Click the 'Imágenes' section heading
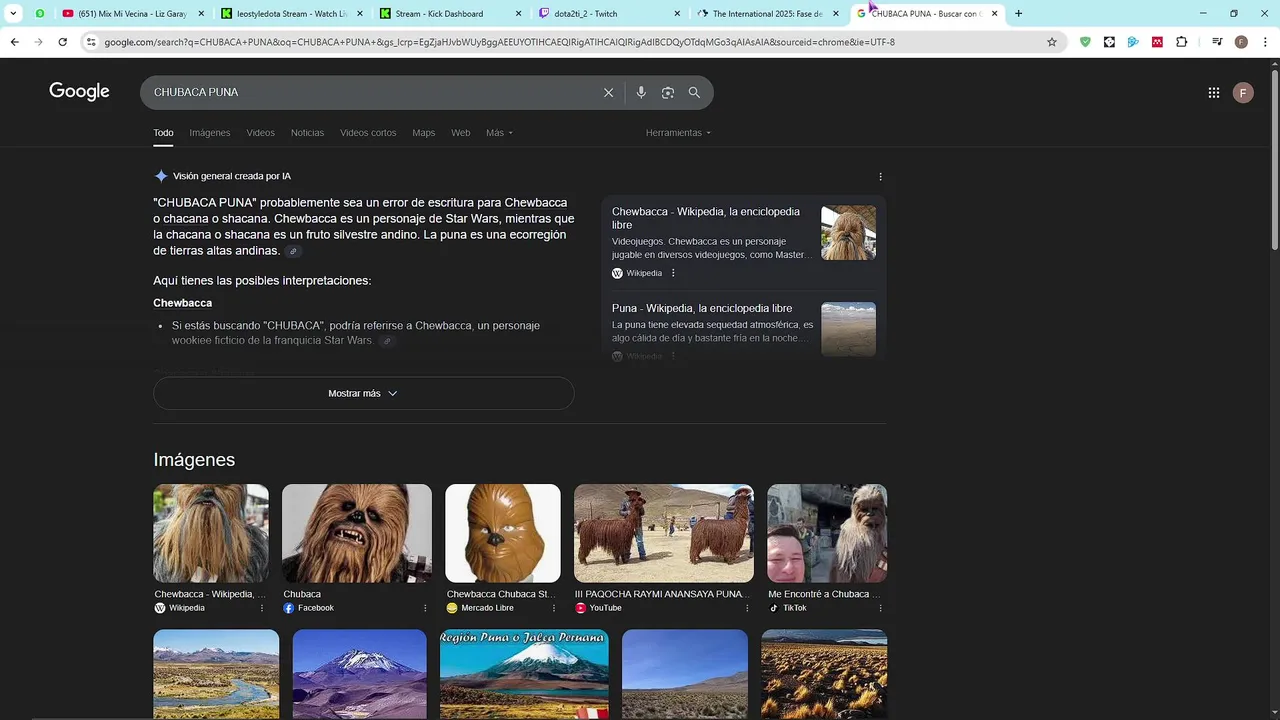The width and height of the screenshot is (1280, 720). [194, 460]
